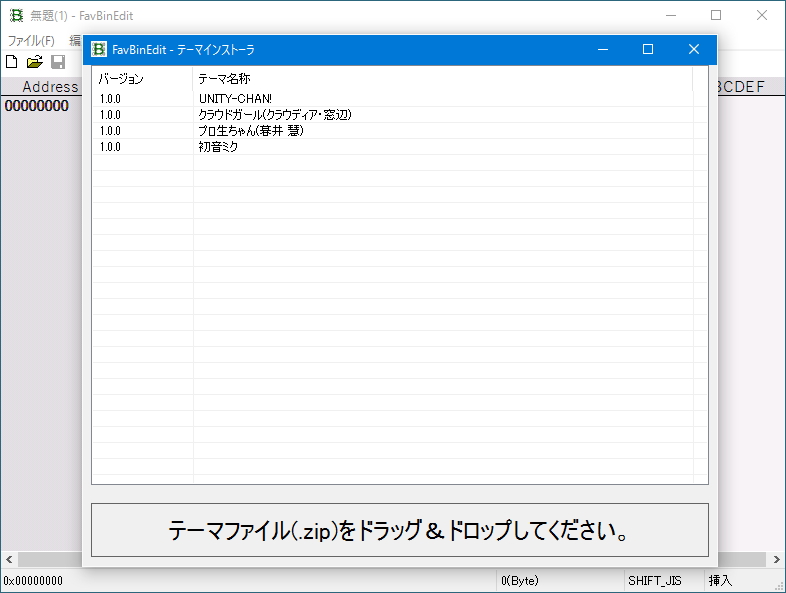Open the ファイル(F) menu
Screen dimensions: 786x593
31,41
